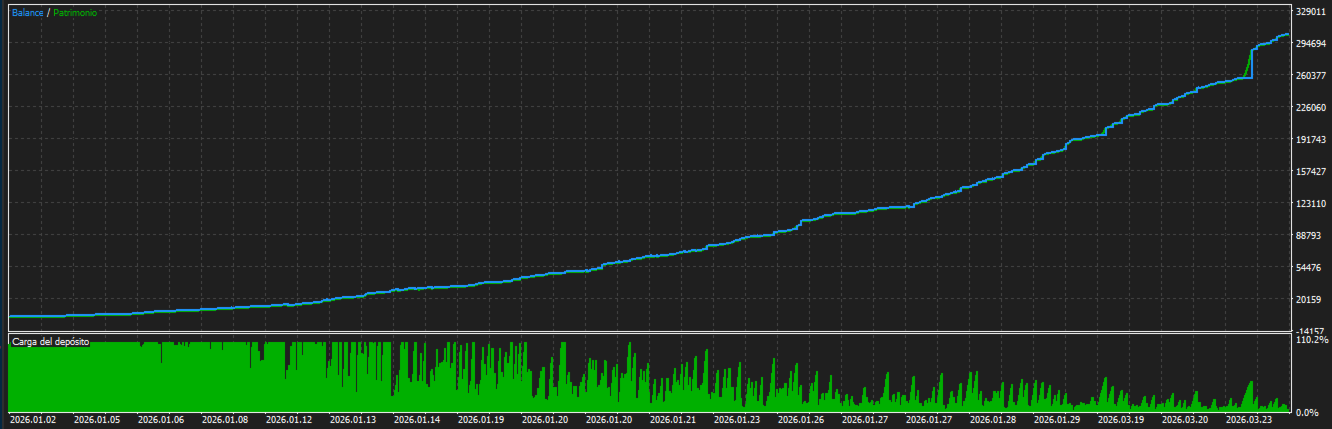Click the 2026.01.14 date label
The height and width of the screenshot is (429, 1332).
417,421
